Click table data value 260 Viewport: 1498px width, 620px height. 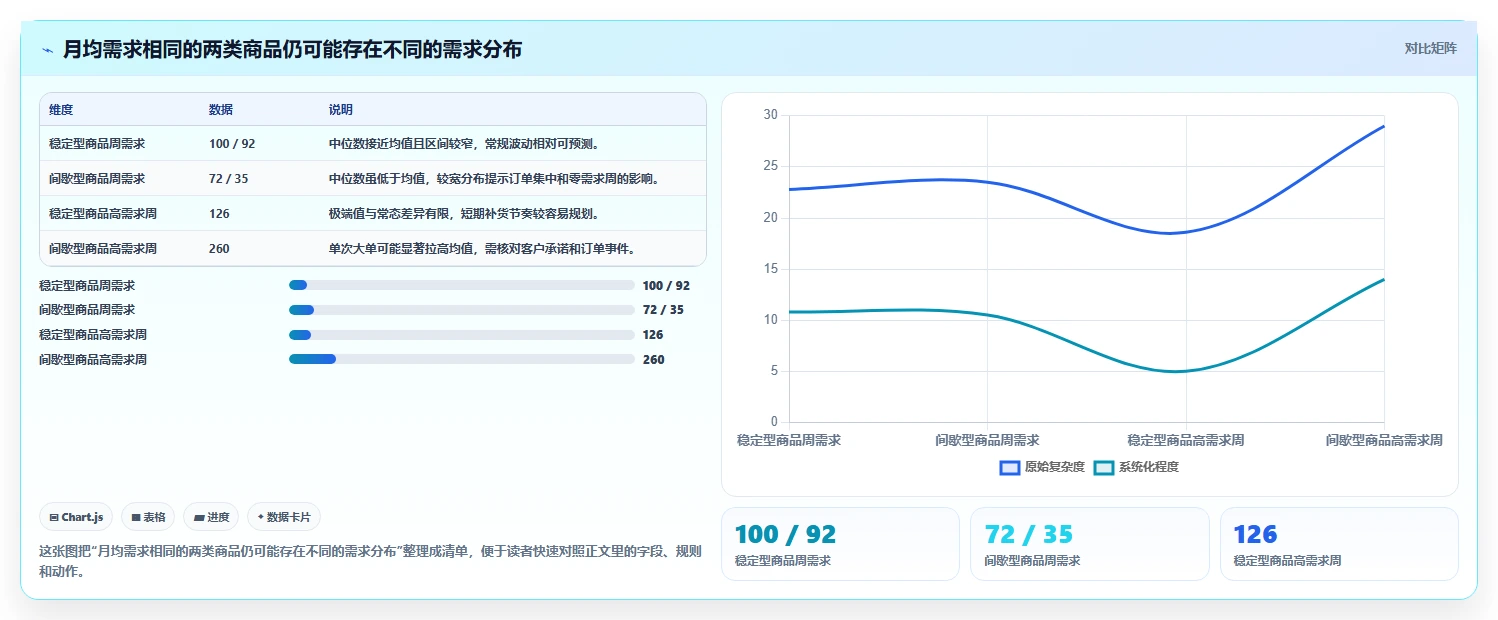click(x=220, y=249)
